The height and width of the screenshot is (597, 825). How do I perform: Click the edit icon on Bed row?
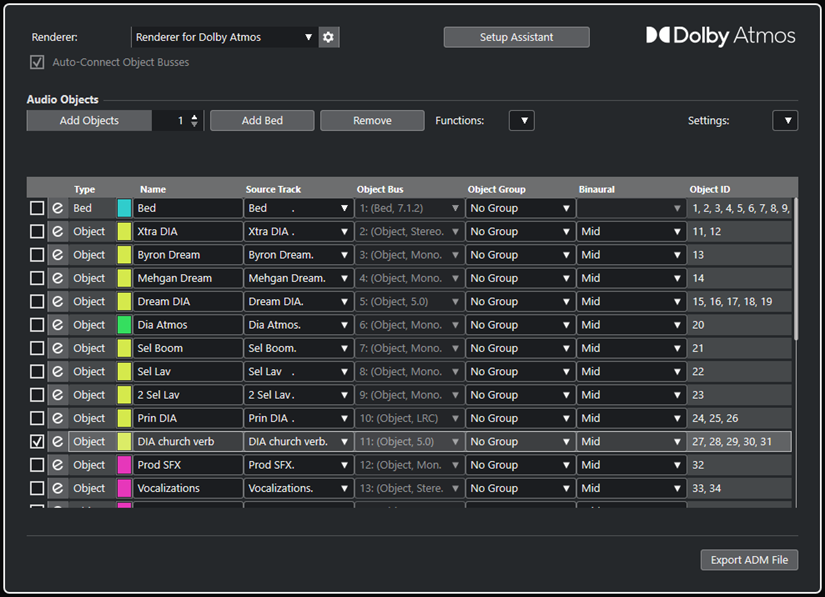pyautogui.click(x=57, y=208)
